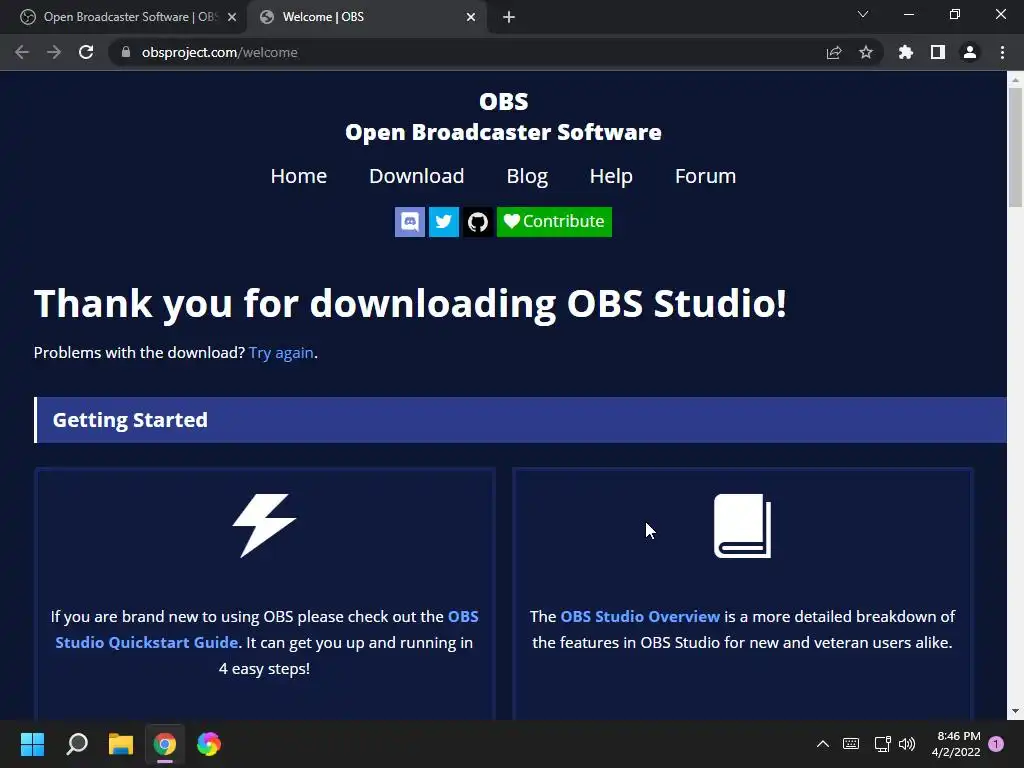
Task: Click the book overview icon
Action: (x=743, y=526)
